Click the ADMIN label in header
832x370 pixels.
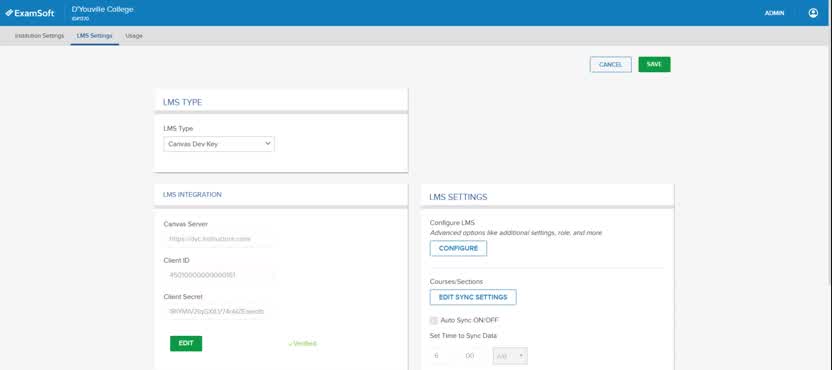tap(774, 13)
